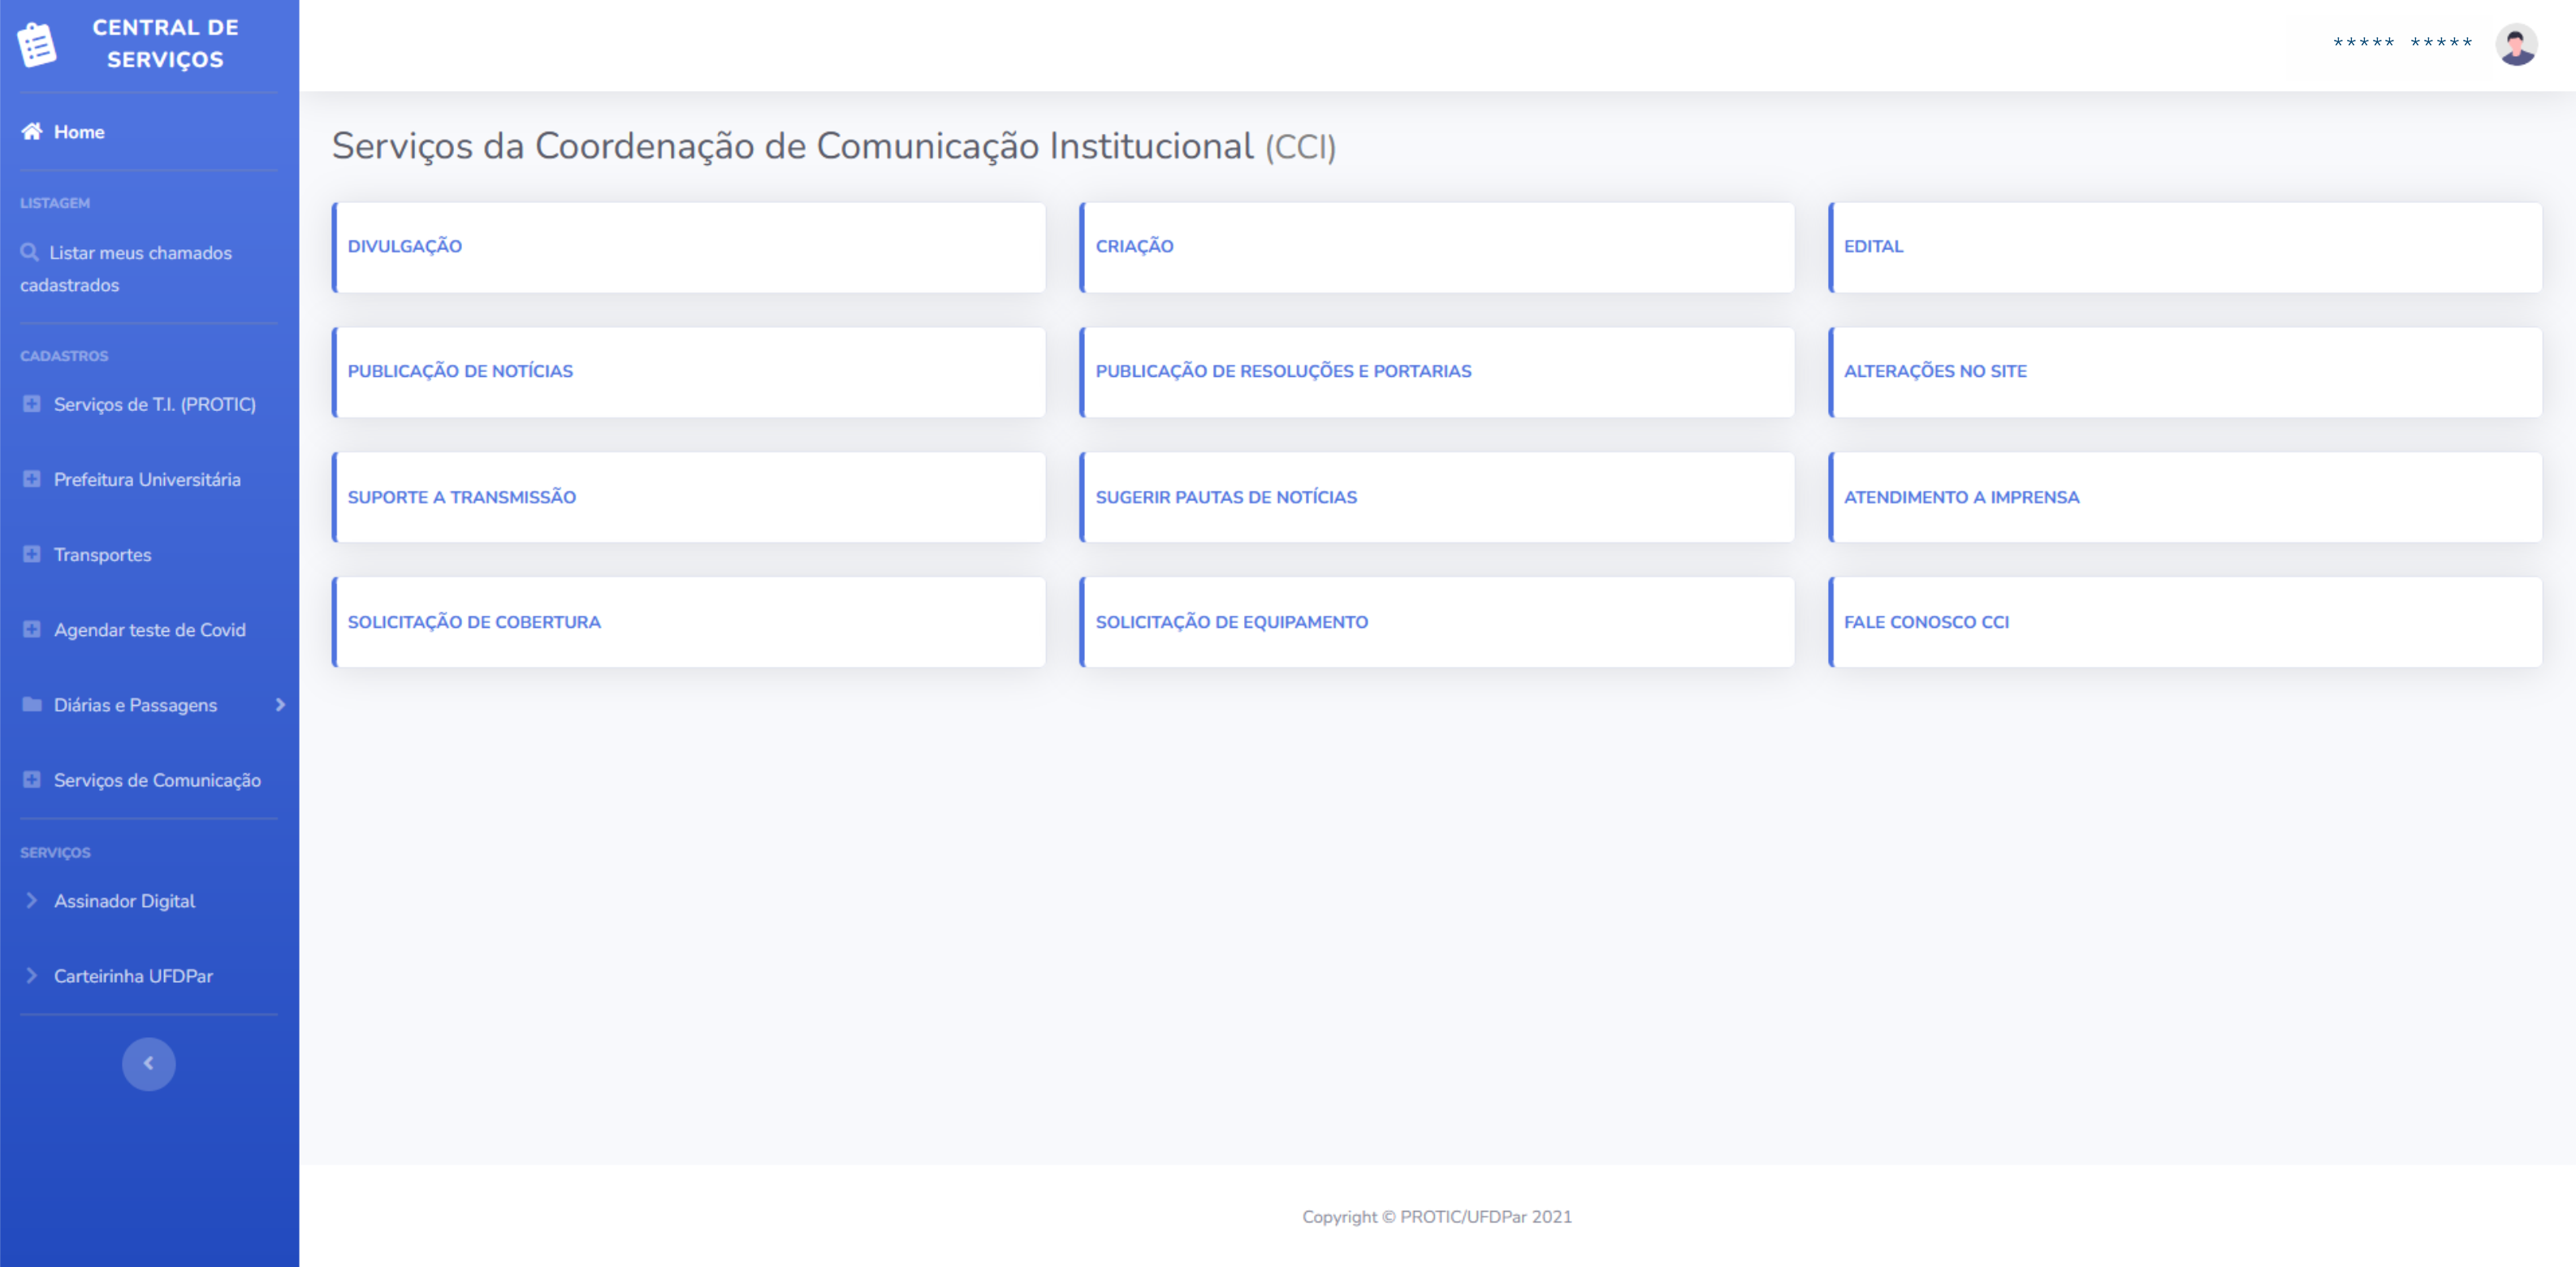Click the CENTRAL DE SERVIÇOS title
Image resolution: width=2576 pixels, height=1267 pixels.
(x=165, y=43)
